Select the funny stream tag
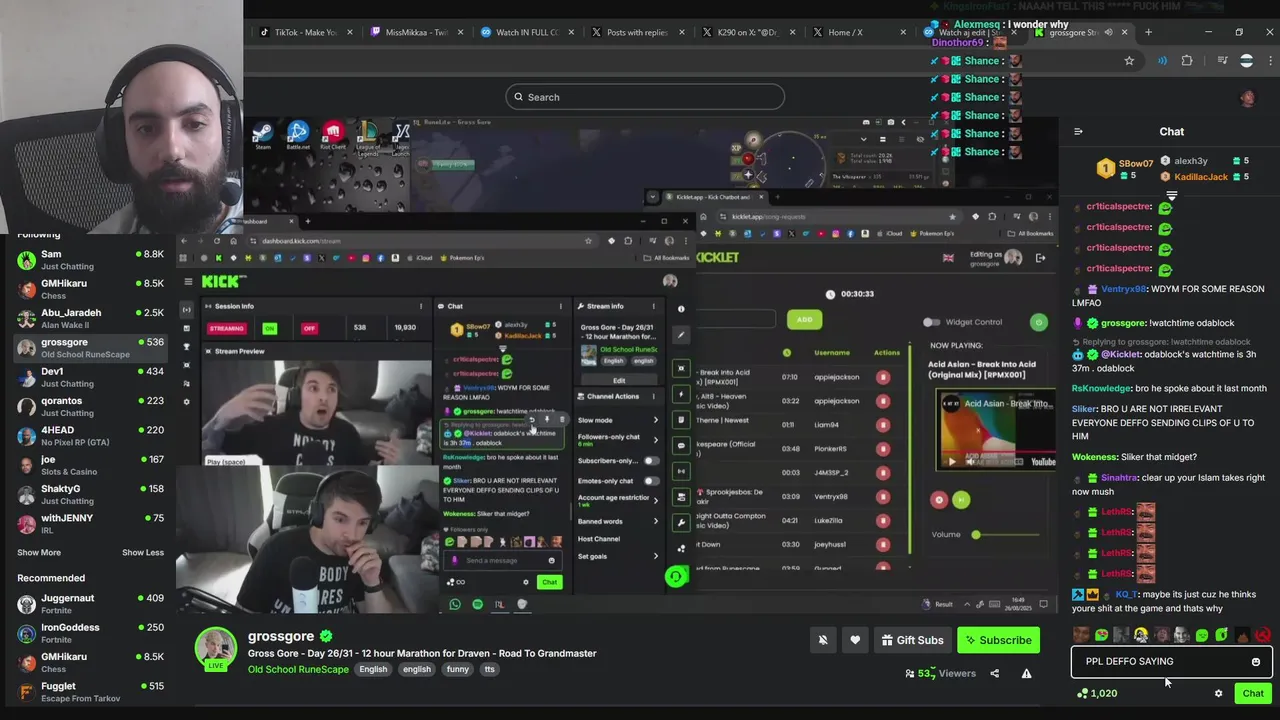The width and height of the screenshot is (1280, 720). coord(457,669)
